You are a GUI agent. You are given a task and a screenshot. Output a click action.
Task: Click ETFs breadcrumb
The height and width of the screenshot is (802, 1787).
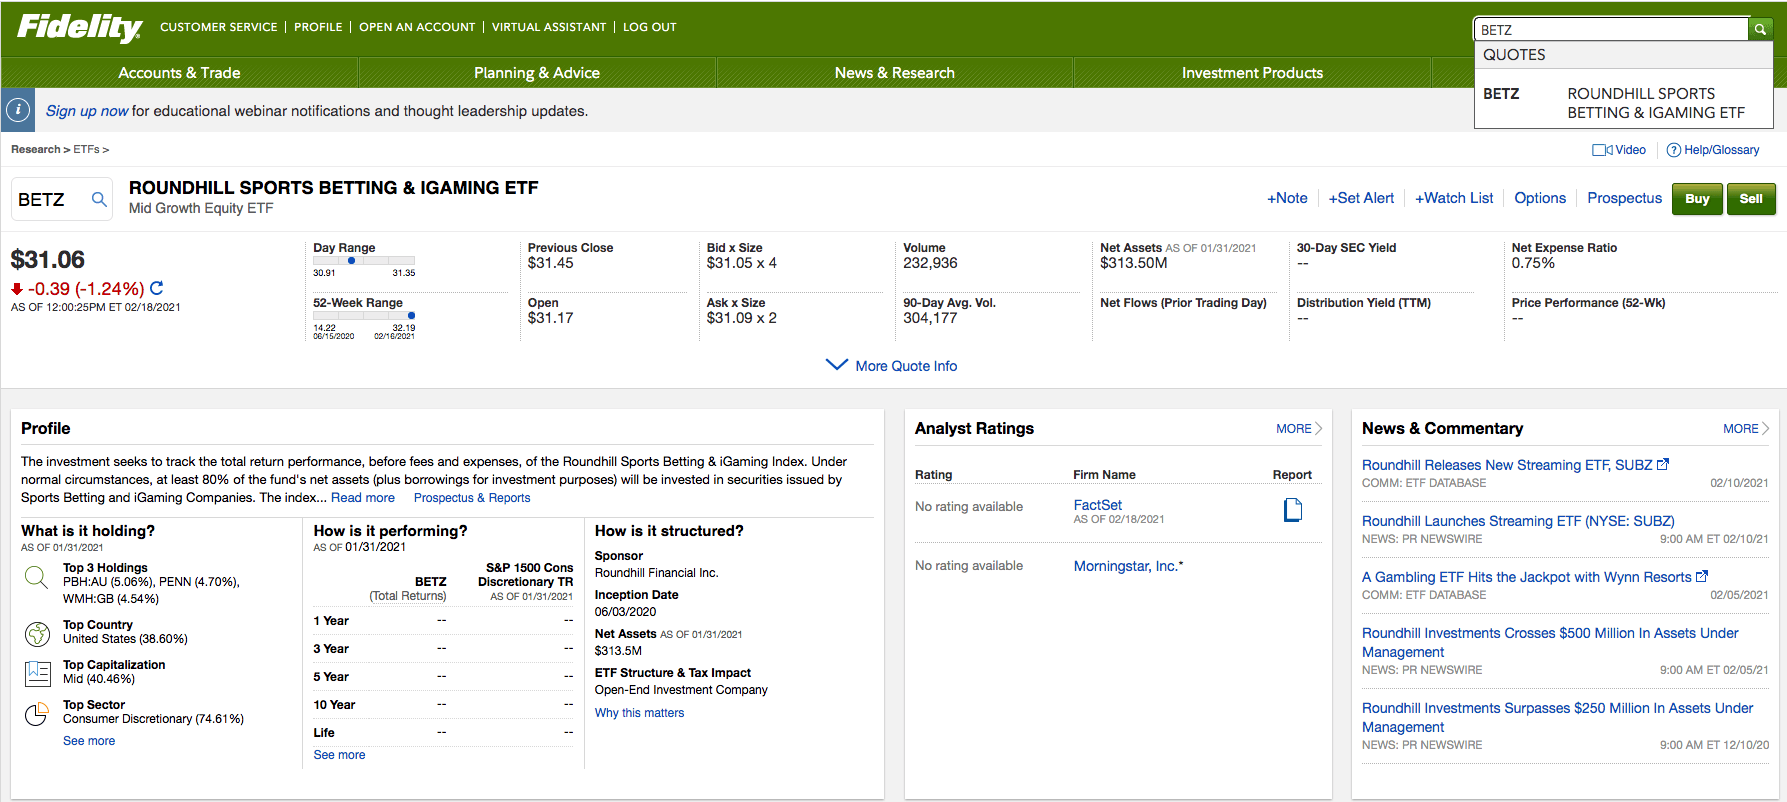point(86,149)
